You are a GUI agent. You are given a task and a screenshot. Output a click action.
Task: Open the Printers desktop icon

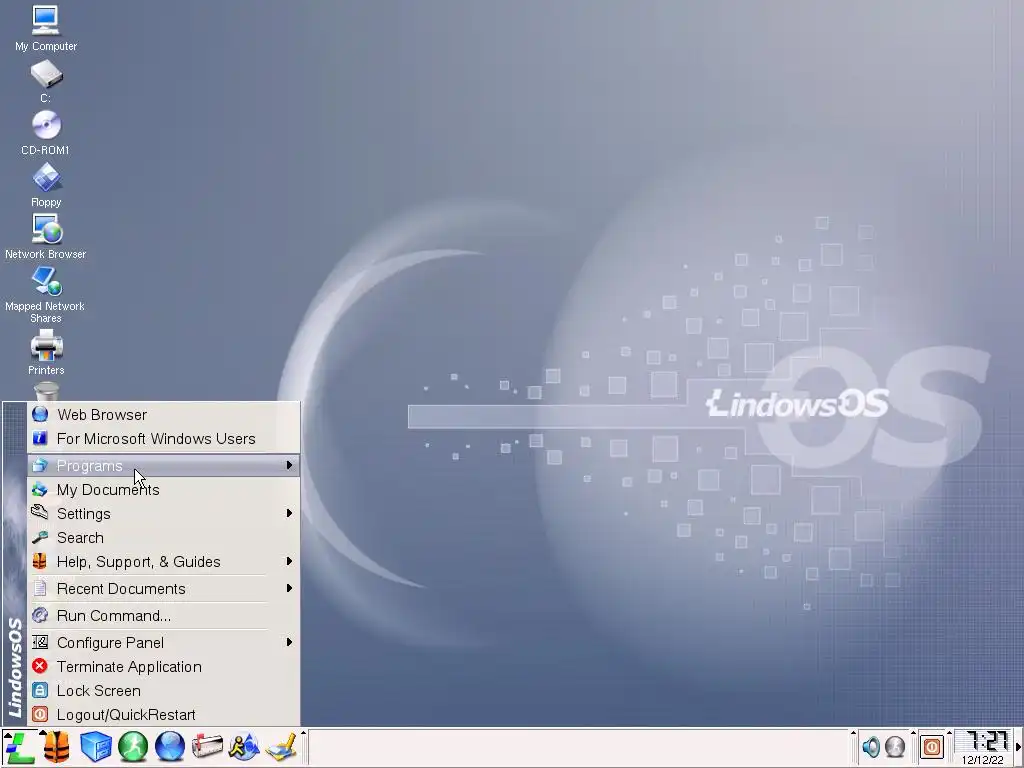46,352
